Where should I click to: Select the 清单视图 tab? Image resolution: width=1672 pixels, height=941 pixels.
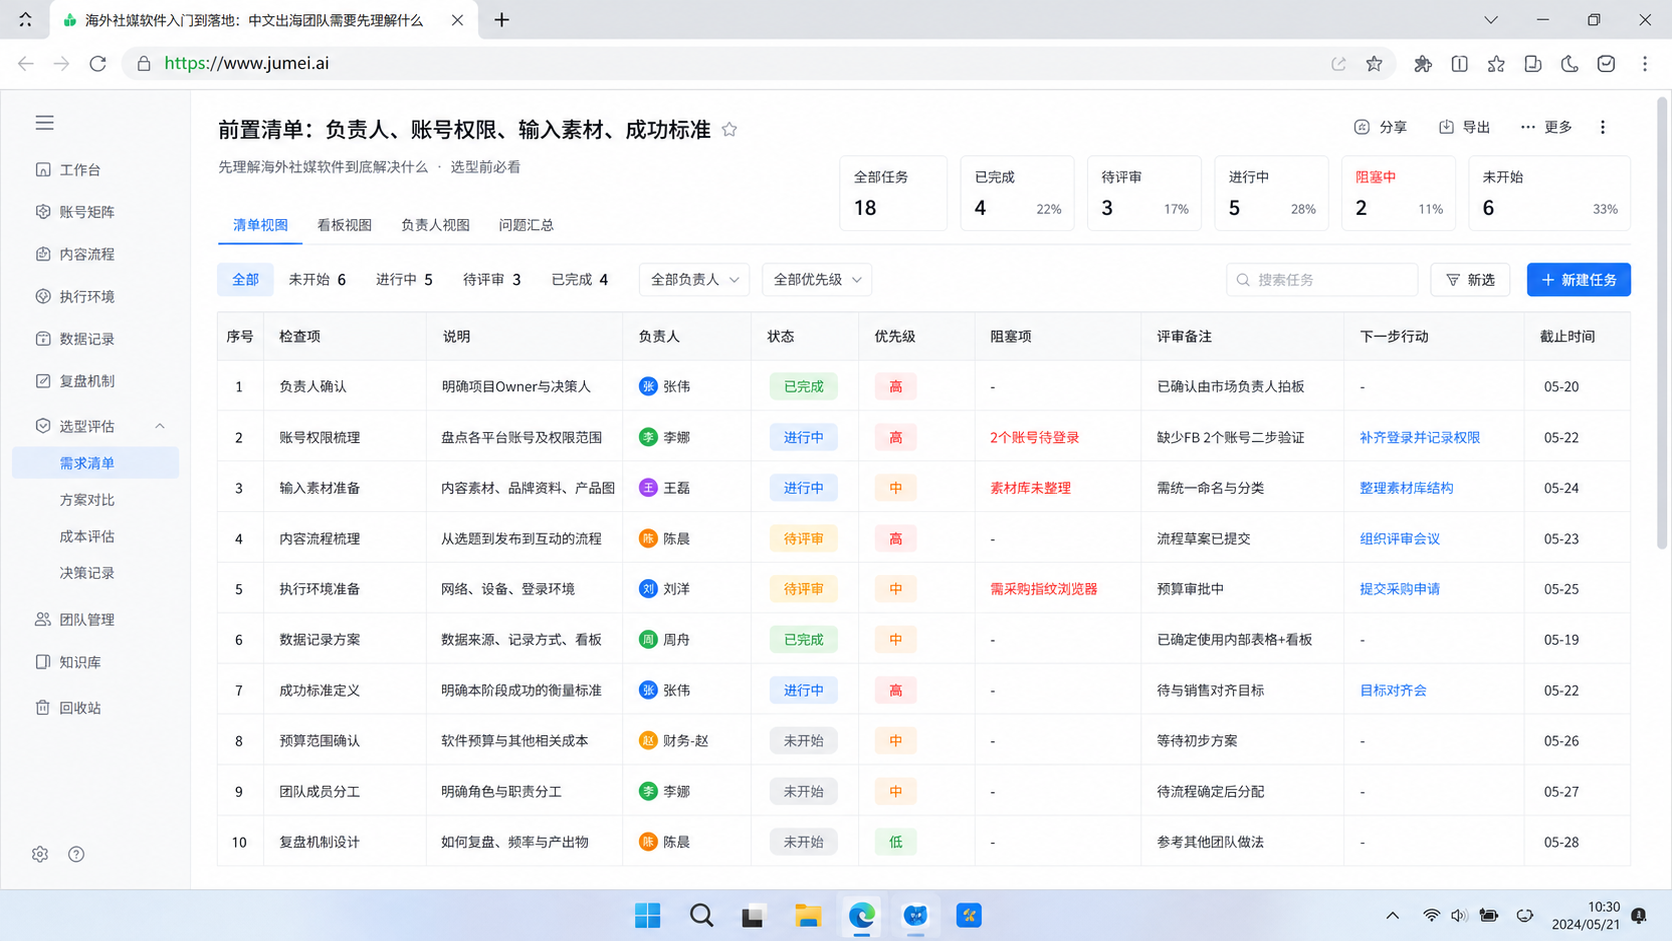pyautogui.click(x=260, y=225)
